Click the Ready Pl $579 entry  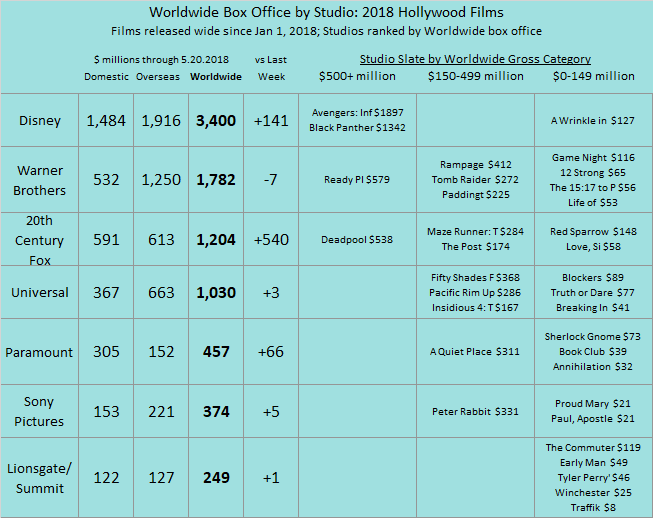(357, 180)
